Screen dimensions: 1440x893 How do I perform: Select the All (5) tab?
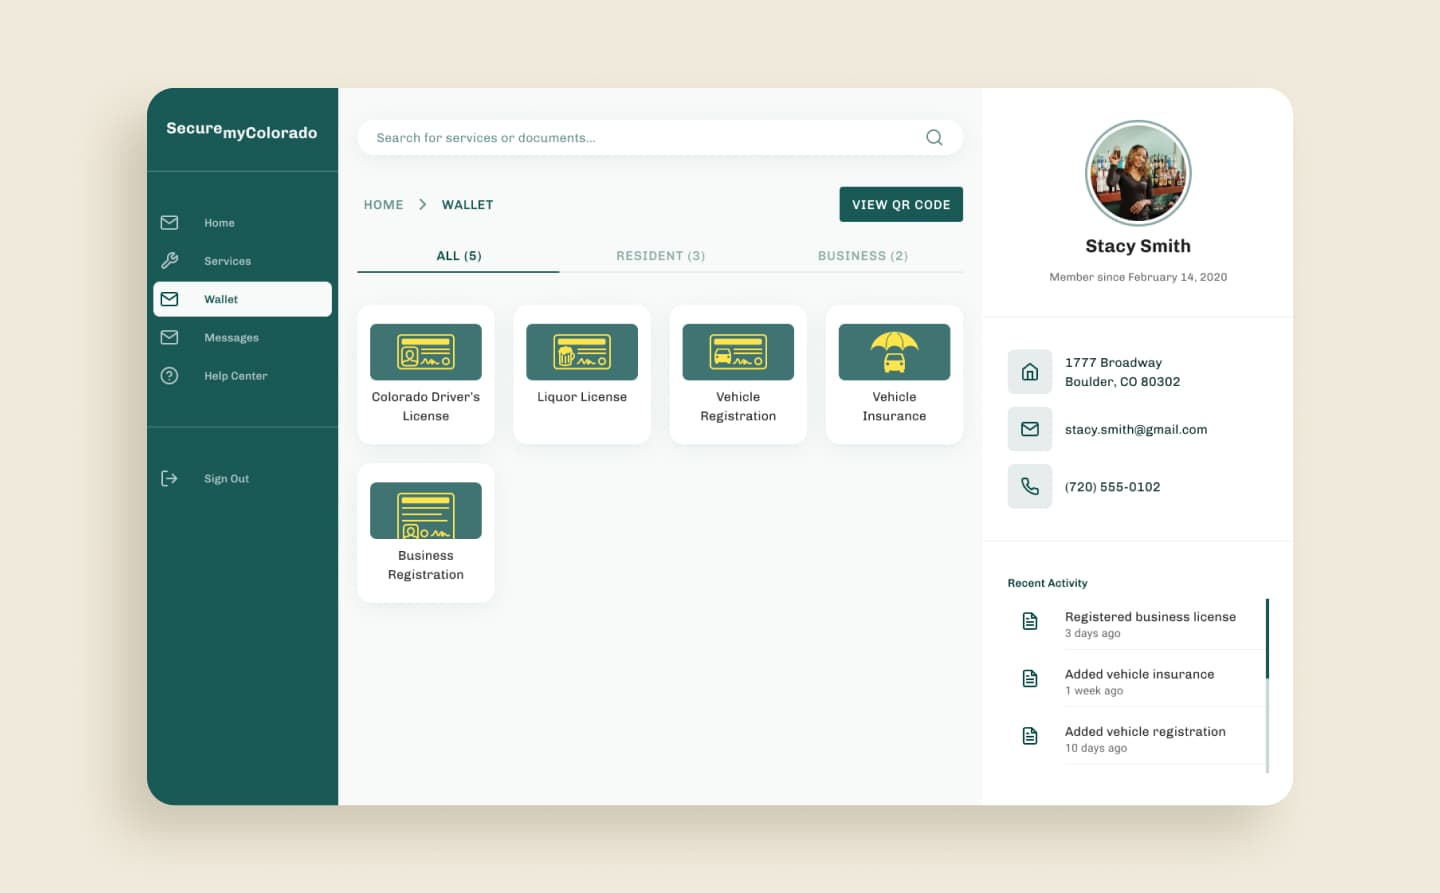[458, 256]
